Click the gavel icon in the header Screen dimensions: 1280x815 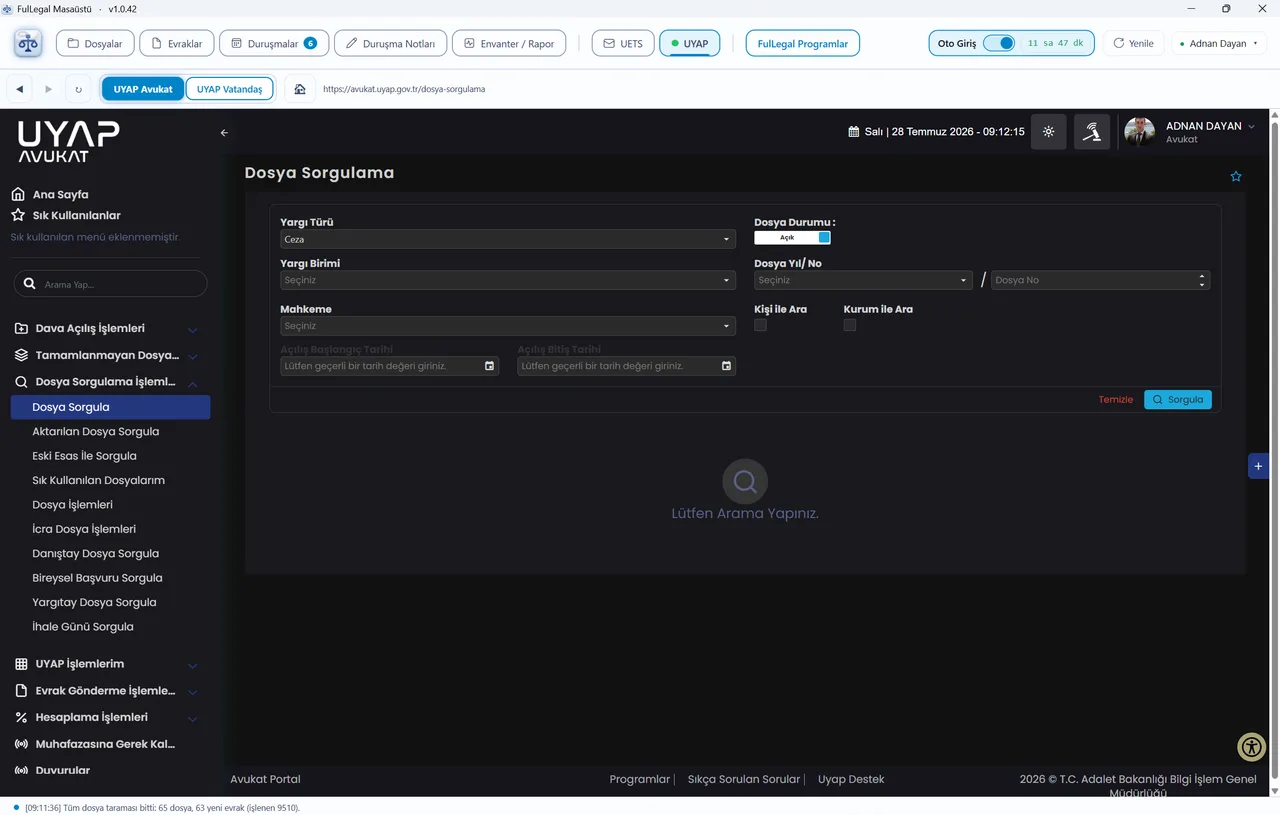tap(1092, 131)
